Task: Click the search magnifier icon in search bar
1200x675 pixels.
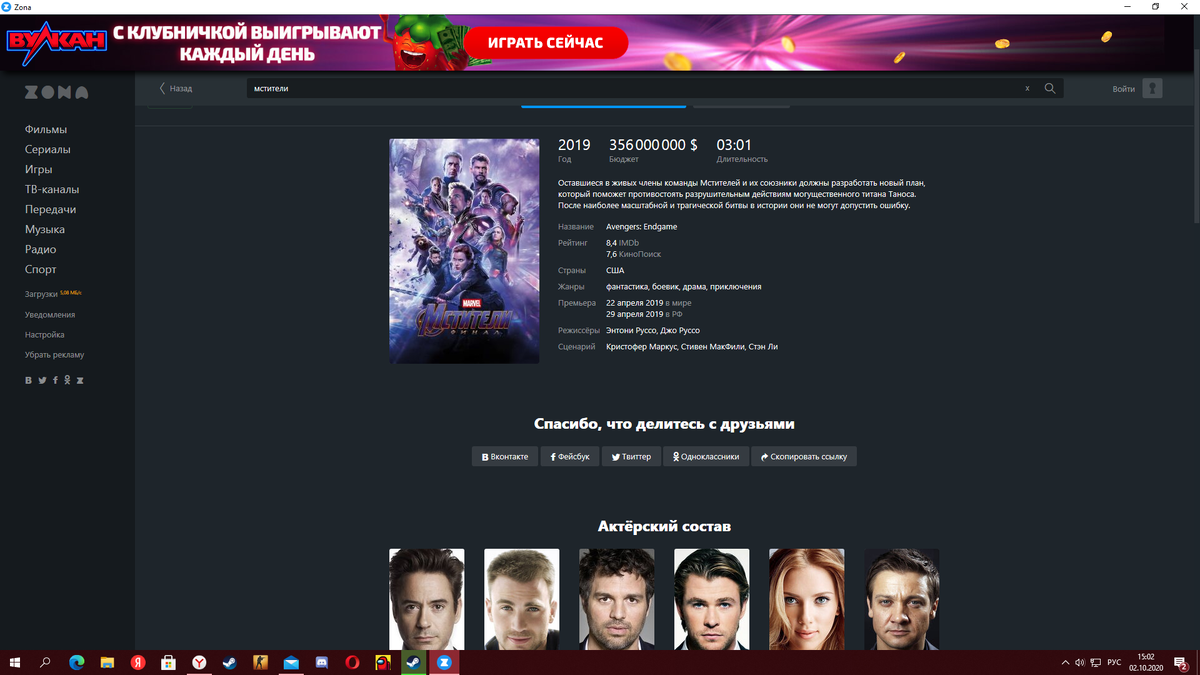Action: 1050,88
